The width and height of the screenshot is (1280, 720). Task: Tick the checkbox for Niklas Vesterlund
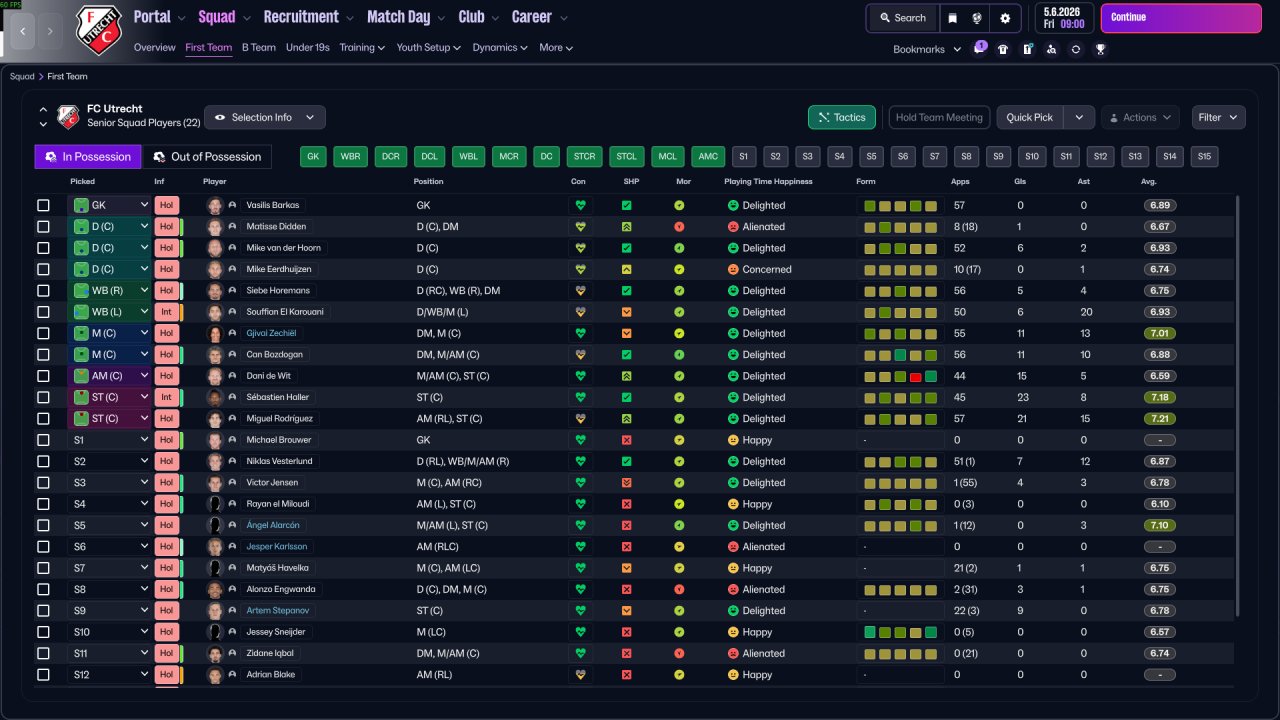tap(43, 462)
